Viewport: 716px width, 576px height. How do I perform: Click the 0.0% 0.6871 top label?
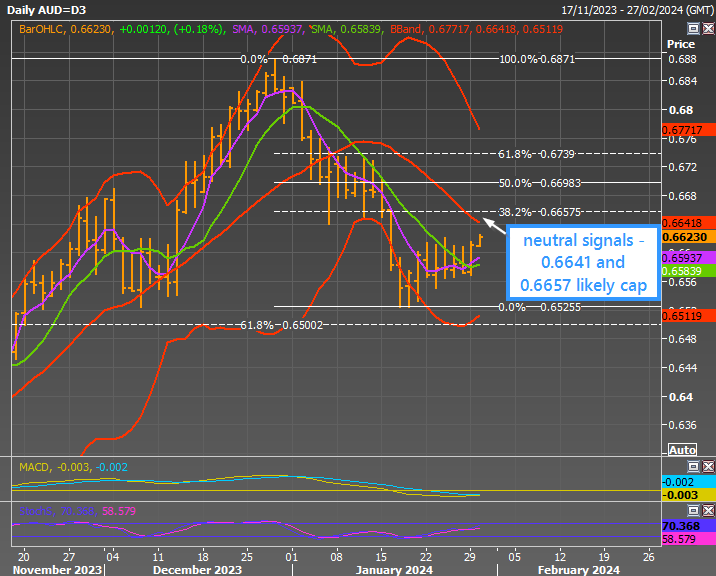pyautogui.click(x=279, y=59)
